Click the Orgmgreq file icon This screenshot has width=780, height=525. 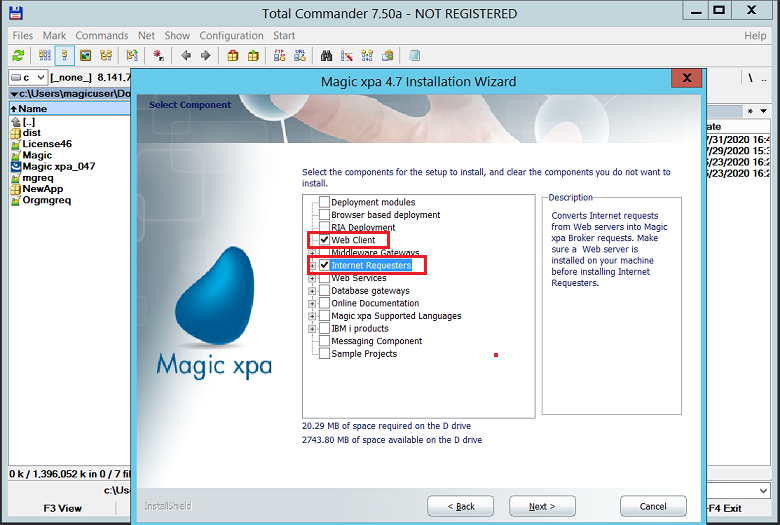click(x=15, y=201)
